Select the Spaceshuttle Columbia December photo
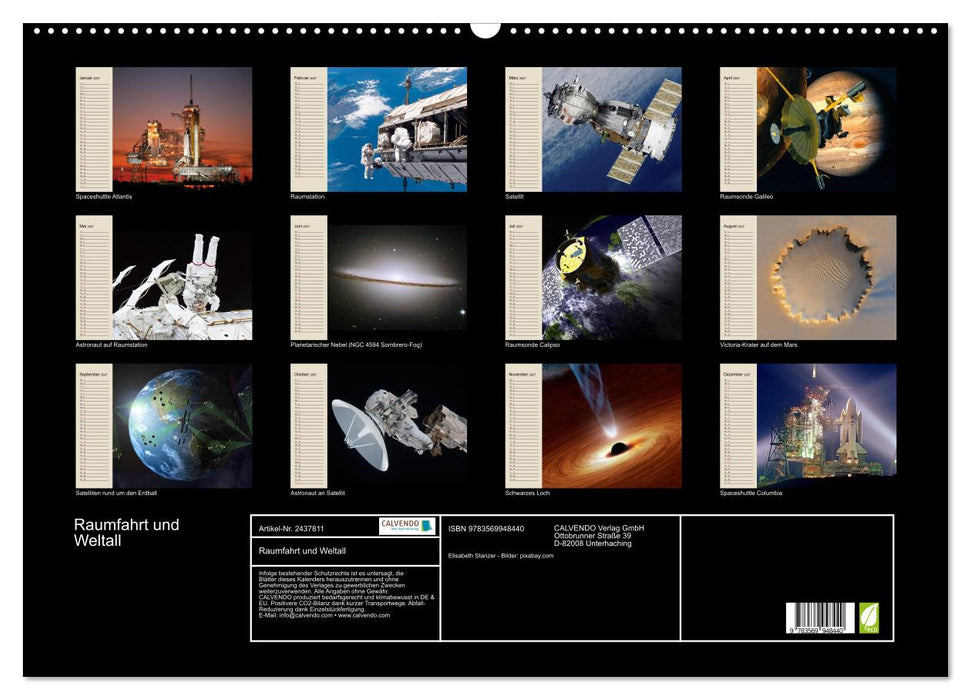Screen dimensions: 971x700 tap(827, 426)
